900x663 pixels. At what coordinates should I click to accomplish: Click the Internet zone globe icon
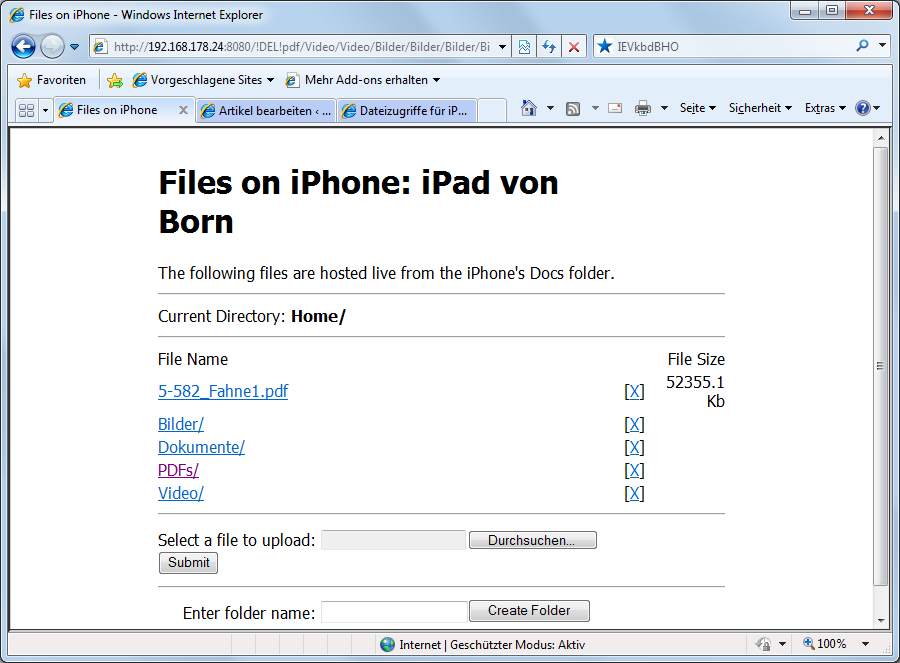point(387,645)
